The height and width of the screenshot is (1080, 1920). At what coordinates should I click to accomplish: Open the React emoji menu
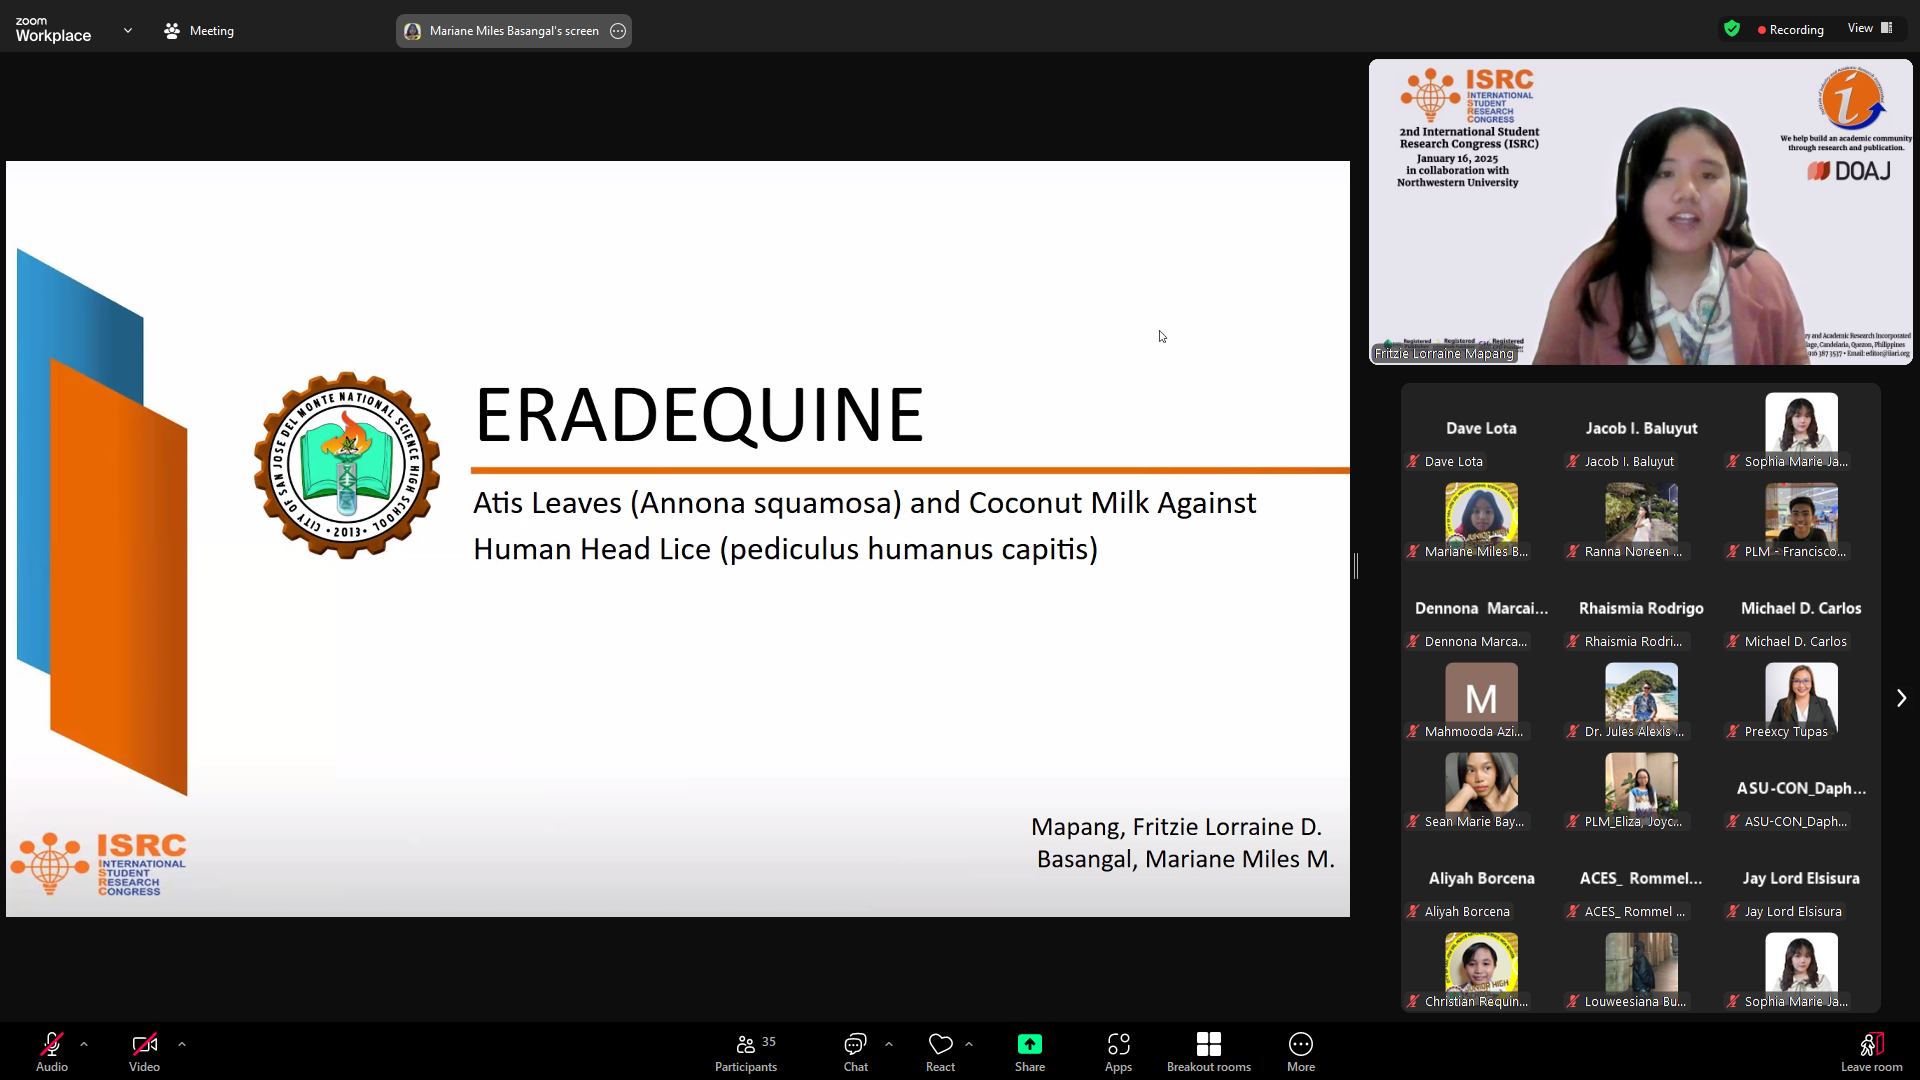[x=940, y=1052]
